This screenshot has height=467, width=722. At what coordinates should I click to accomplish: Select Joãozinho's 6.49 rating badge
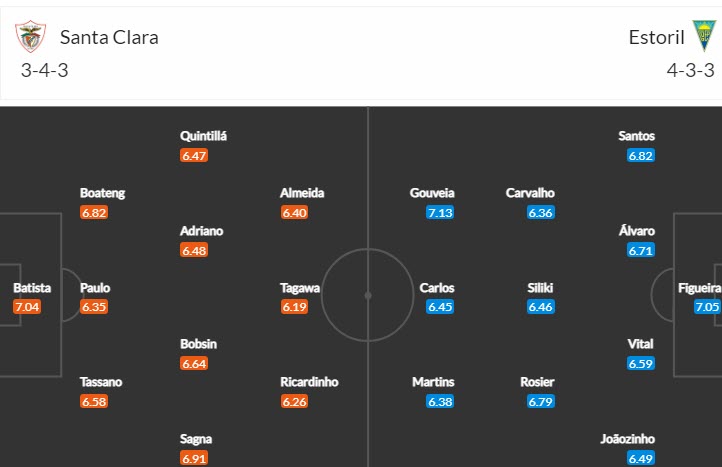[x=640, y=458]
